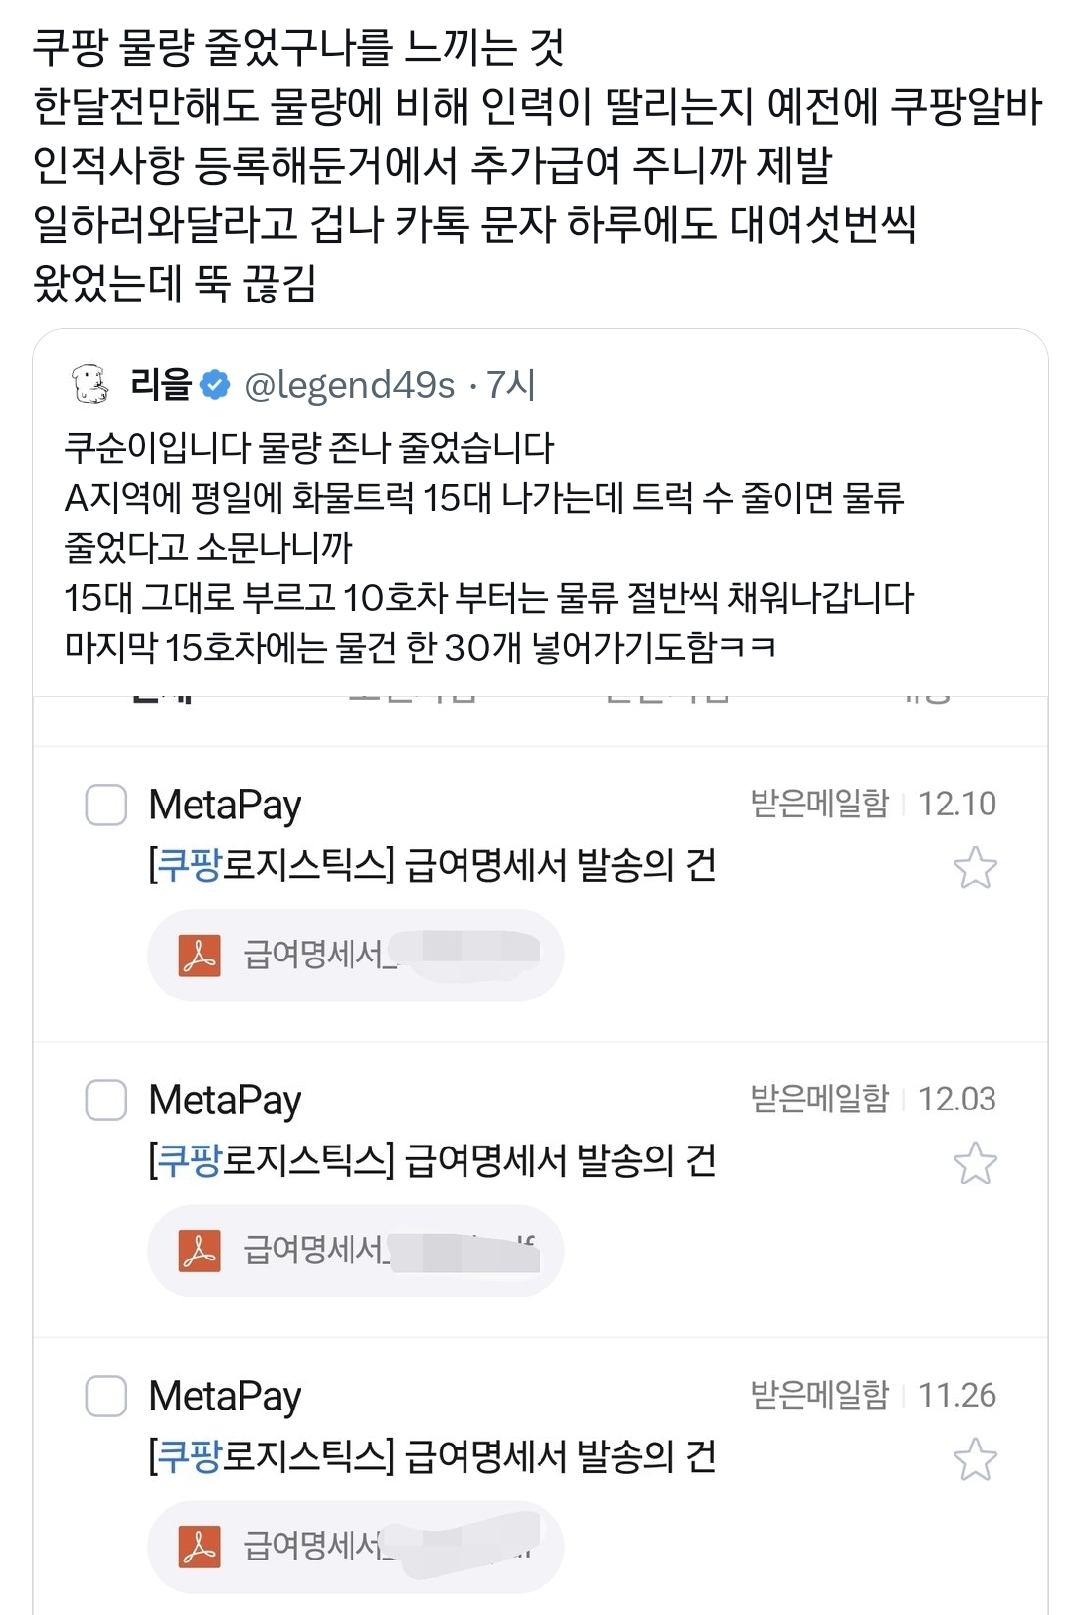Check the 12.10 MetaPay email checkbox
The width and height of the screenshot is (1080, 1615).
click(x=106, y=805)
